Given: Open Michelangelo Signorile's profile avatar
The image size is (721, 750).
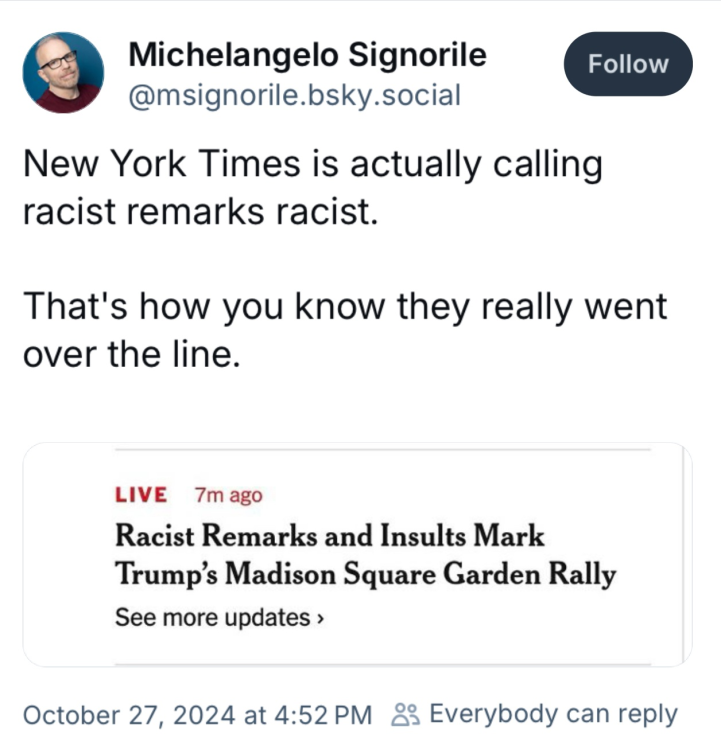Looking at the screenshot, I should pyautogui.click(x=63, y=72).
